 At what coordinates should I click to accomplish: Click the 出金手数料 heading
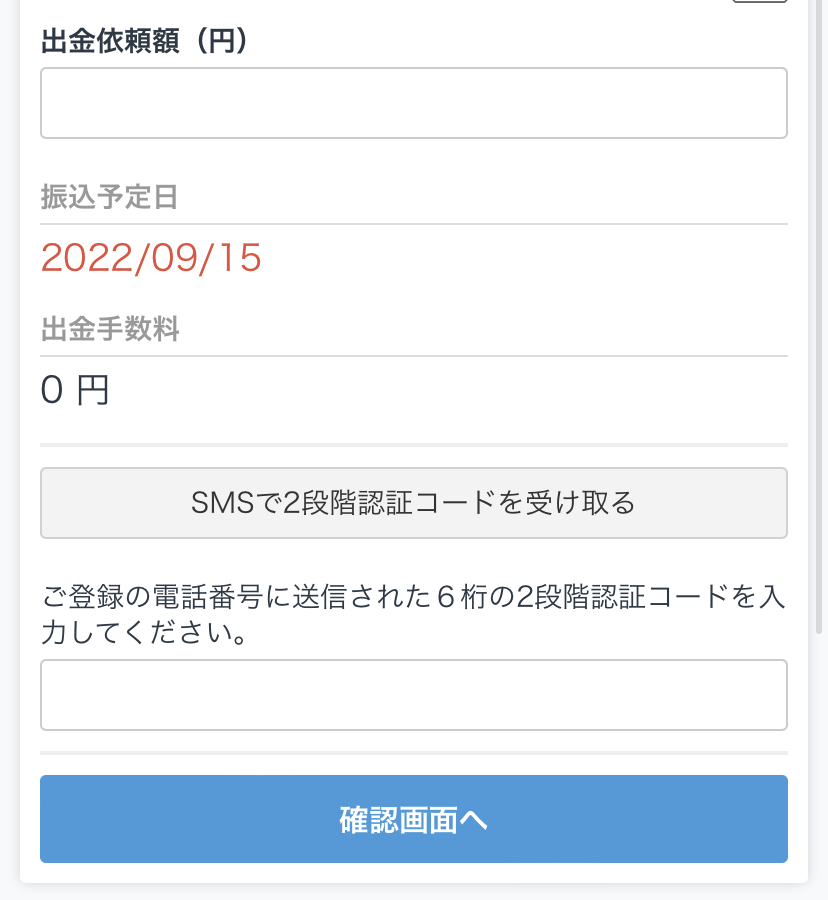110,329
